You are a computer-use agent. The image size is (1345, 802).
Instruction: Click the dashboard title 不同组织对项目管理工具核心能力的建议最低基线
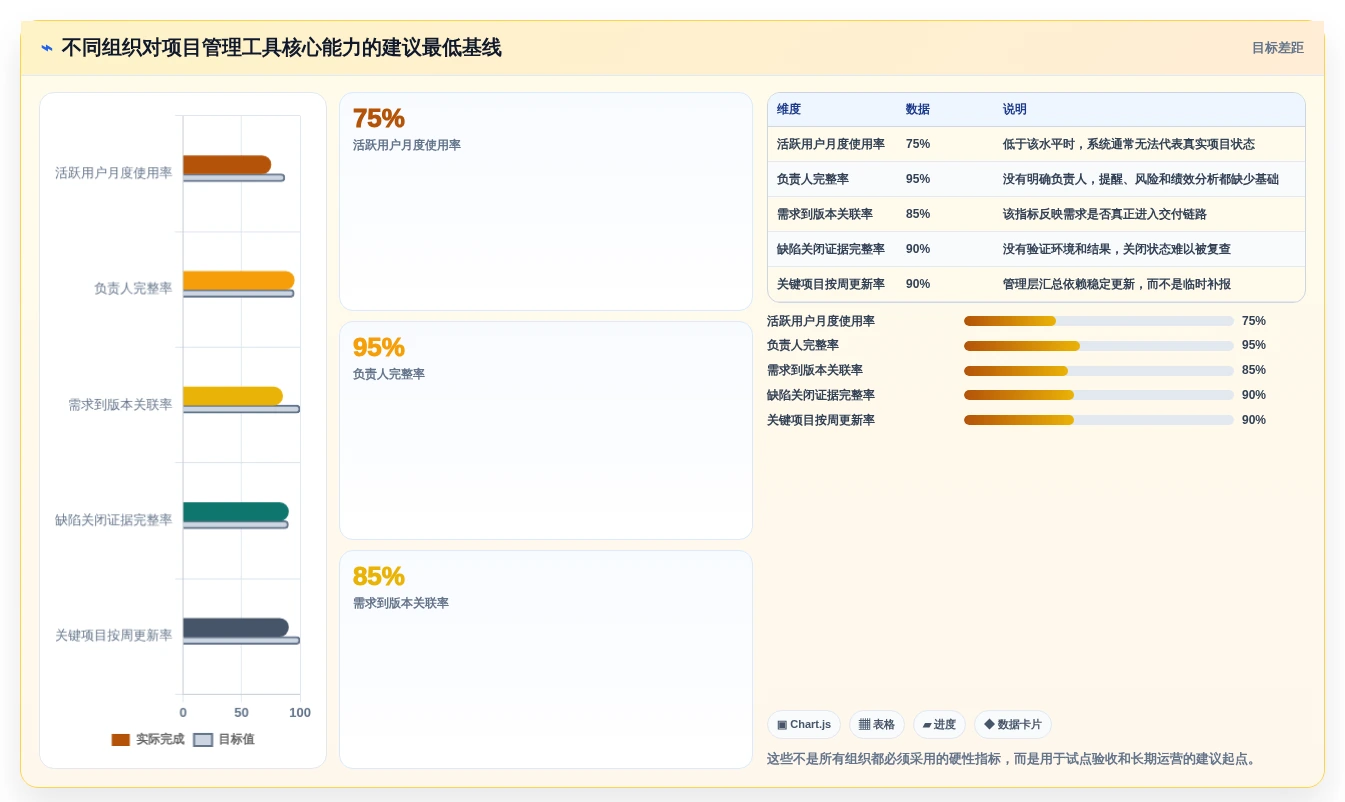point(281,48)
